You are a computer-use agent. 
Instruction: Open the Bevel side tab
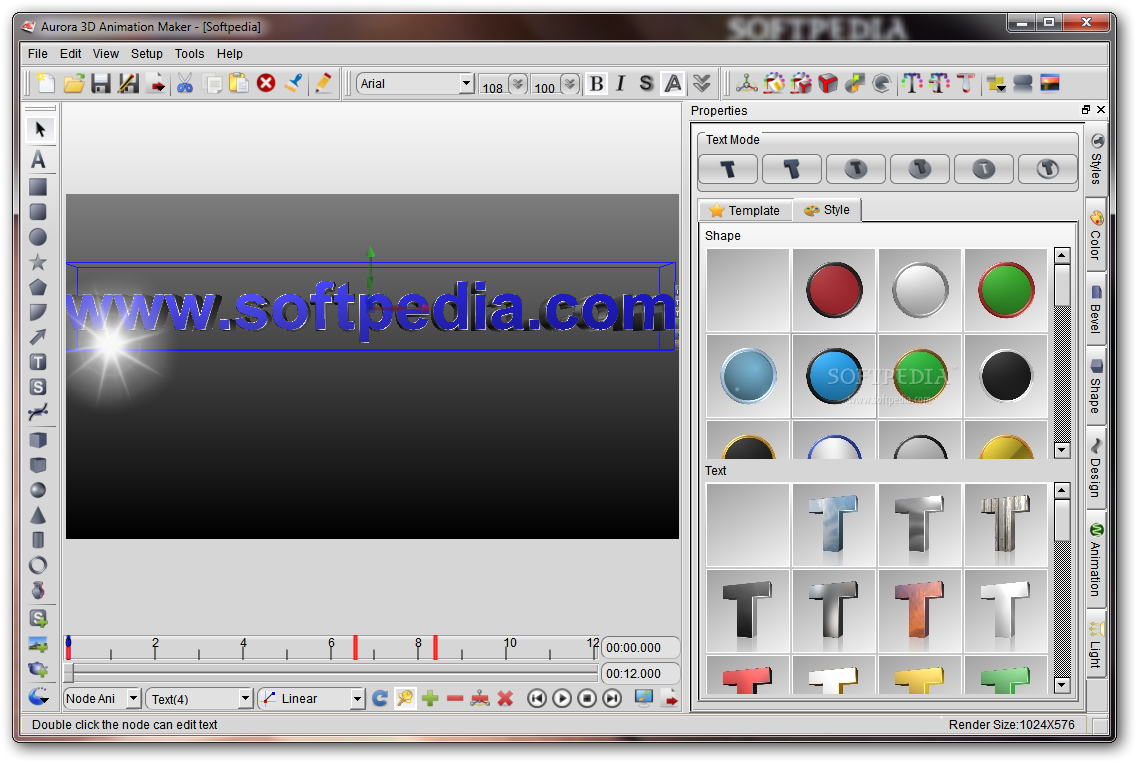click(x=1096, y=309)
